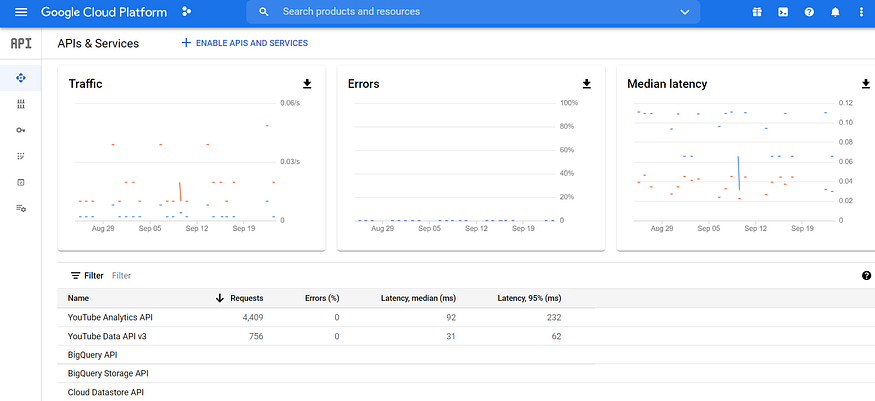Click the blue spike line in latency chart
875x401 pixels.
point(739,173)
